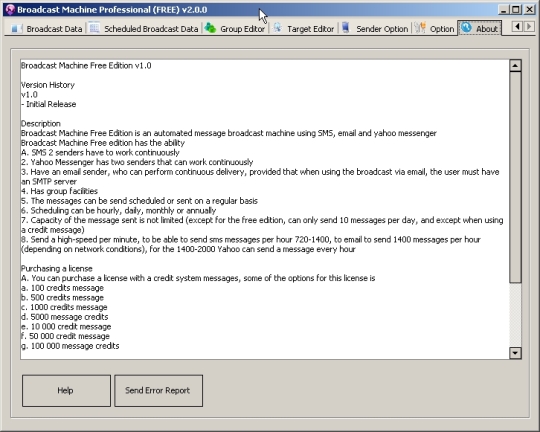The height and width of the screenshot is (432, 540).
Task: Switch to the Target Editor tab
Action: click(303, 29)
